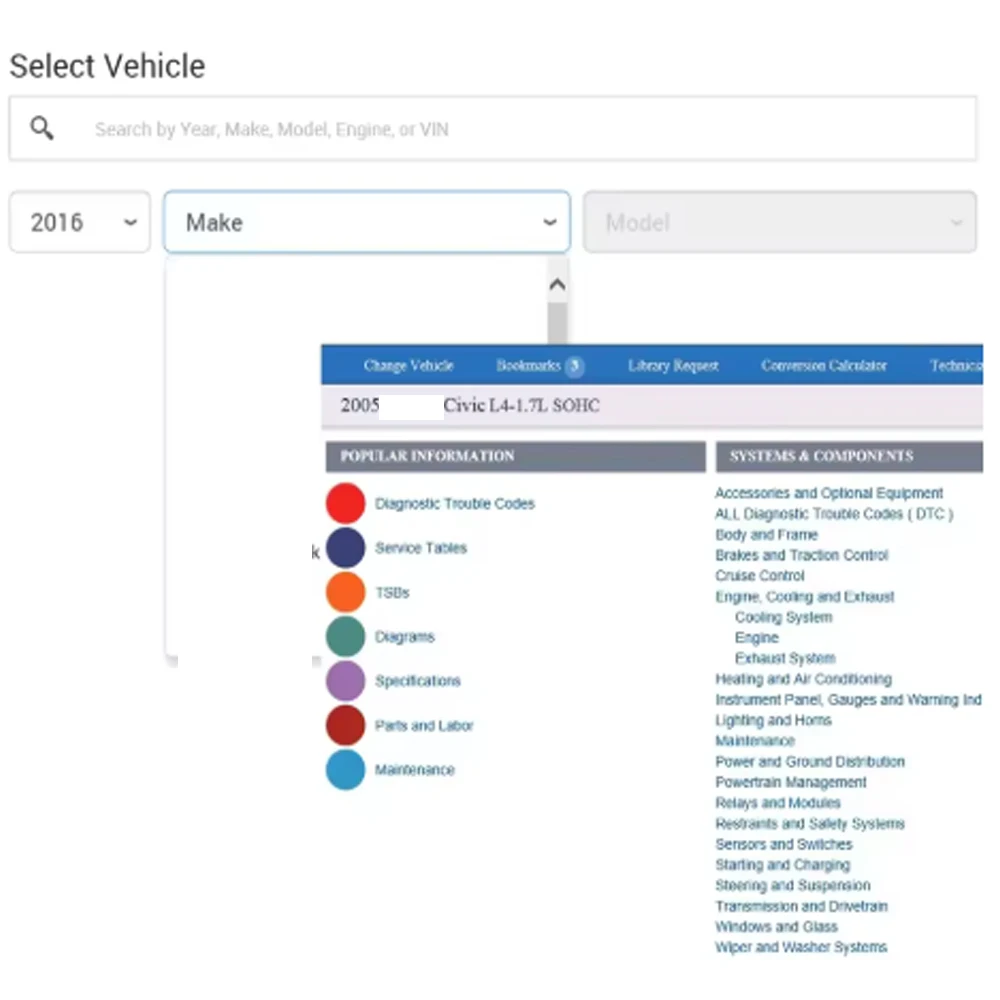1000x1000 pixels.
Task: Open Brakes and Traction Control
Action: (x=804, y=555)
